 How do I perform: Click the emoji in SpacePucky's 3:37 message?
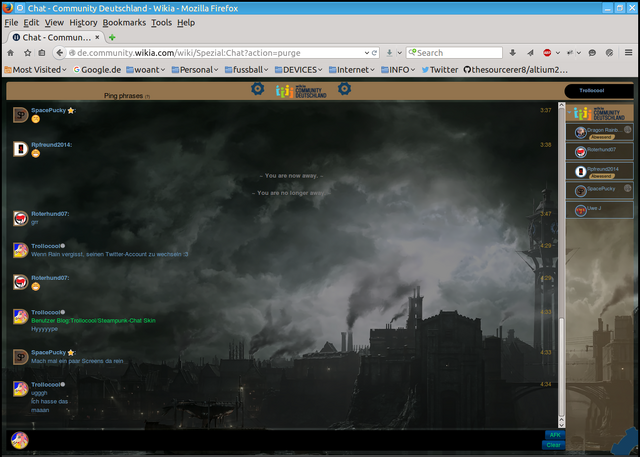pos(36,119)
